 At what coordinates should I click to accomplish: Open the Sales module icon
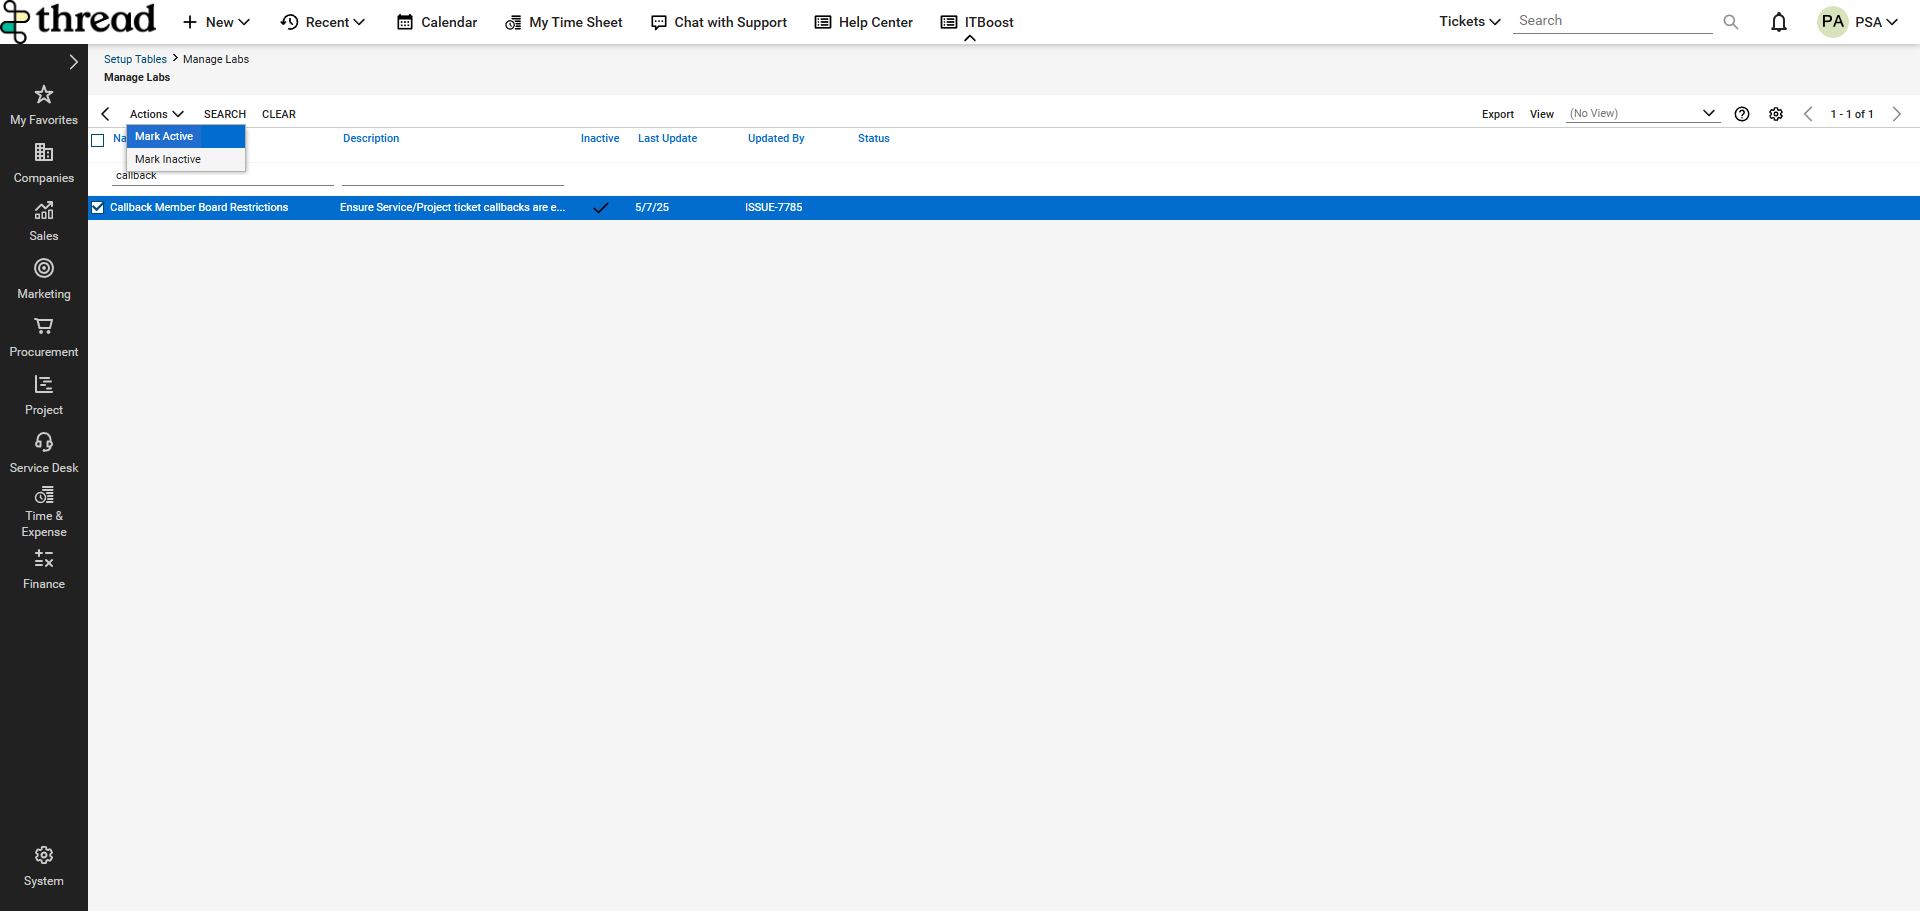click(44, 210)
